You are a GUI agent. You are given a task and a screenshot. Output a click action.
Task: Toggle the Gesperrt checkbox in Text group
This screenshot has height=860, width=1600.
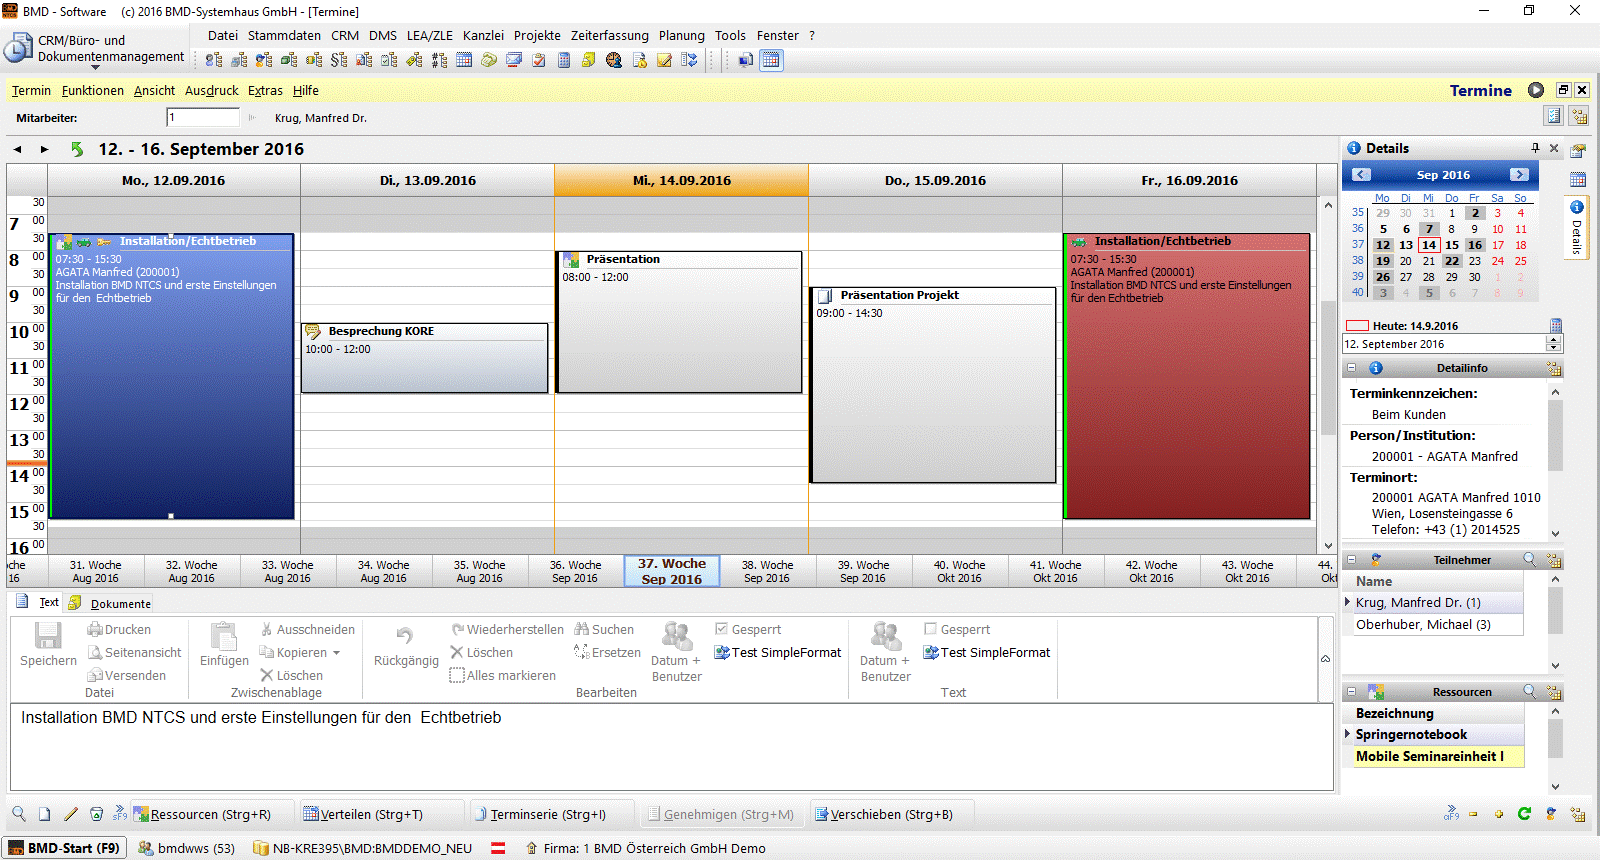pyautogui.click(x=931, y=629)
